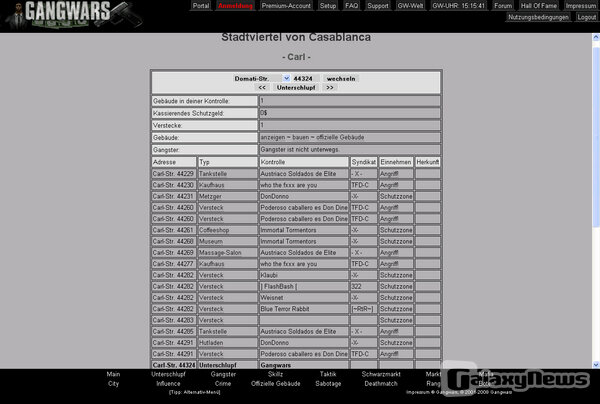
Task: Click Carl-Str. 44229 address
Action: [x=173, y=174]
